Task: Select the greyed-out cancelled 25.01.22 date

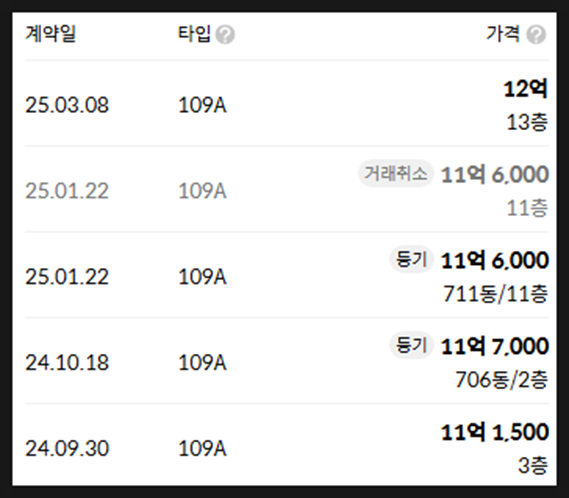Action: (67, 191)
